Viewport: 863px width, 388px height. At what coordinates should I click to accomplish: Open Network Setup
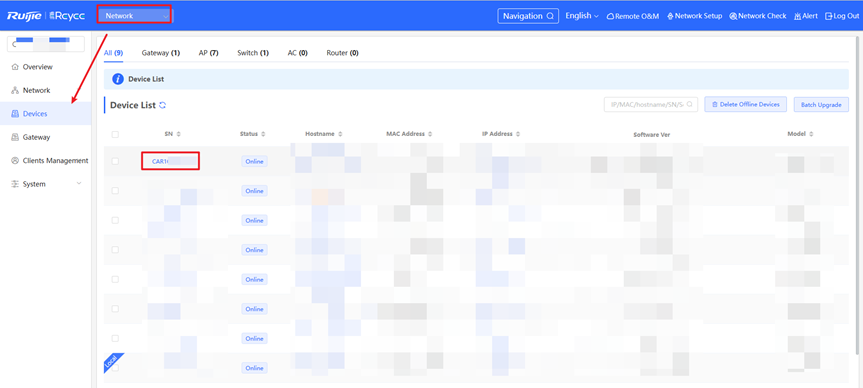[694, 16]
